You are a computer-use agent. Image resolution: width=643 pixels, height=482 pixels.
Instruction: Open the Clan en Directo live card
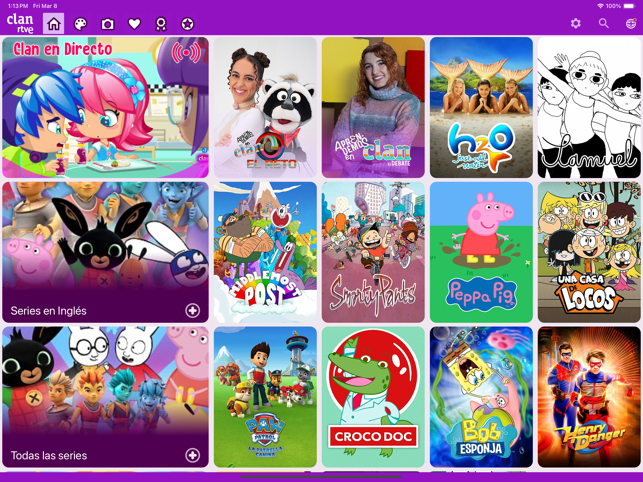click(105, 107)
